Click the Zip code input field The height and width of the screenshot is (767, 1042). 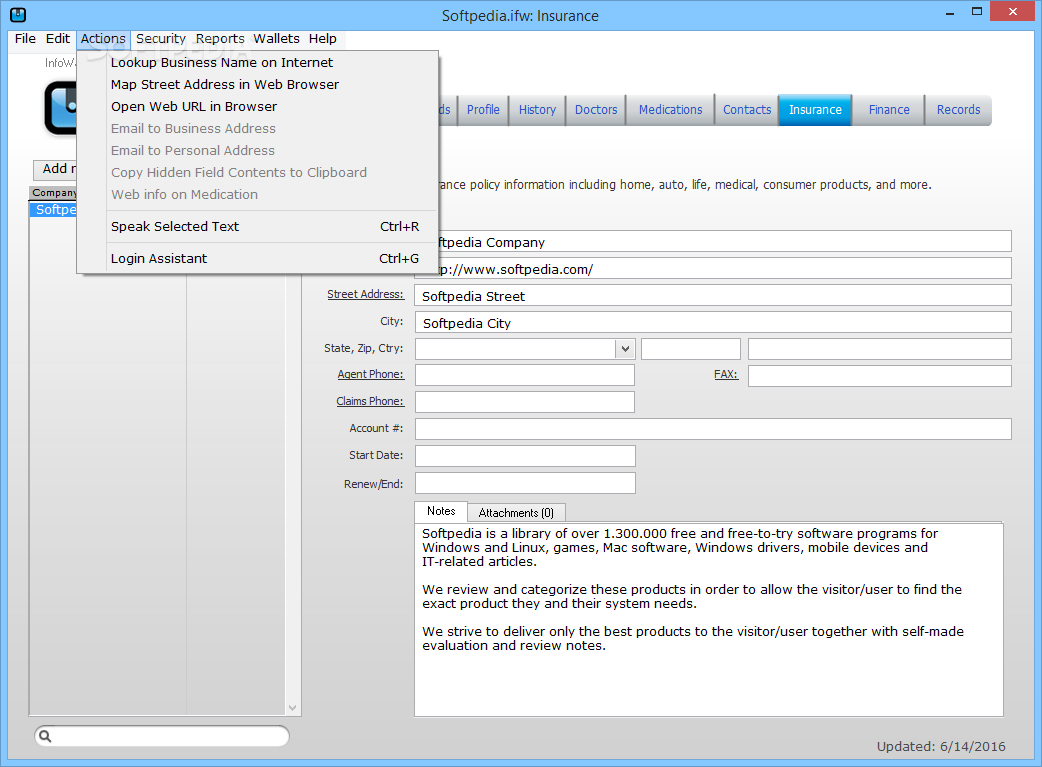tap(691, 349)
